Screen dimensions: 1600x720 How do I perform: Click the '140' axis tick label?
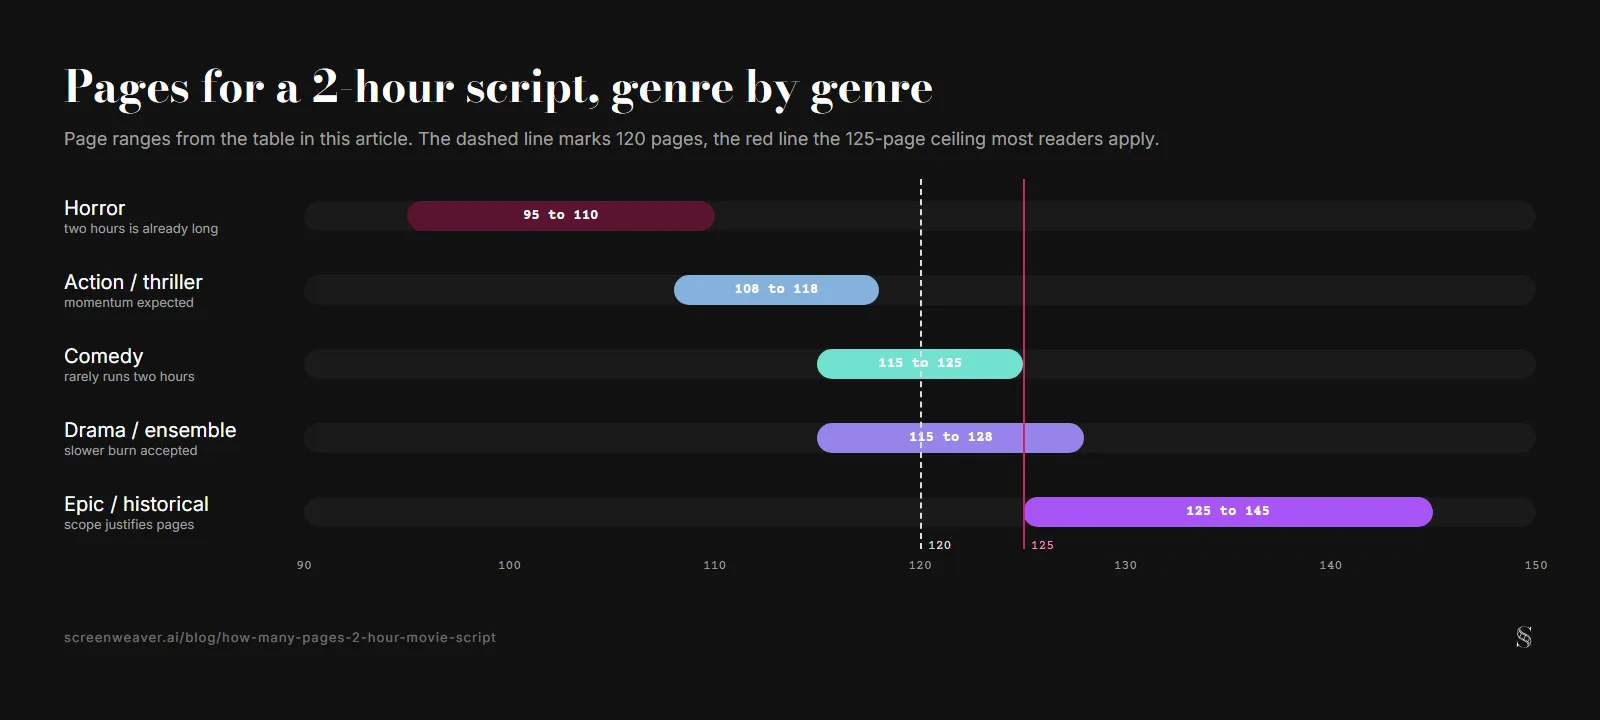pos(1331,565)
